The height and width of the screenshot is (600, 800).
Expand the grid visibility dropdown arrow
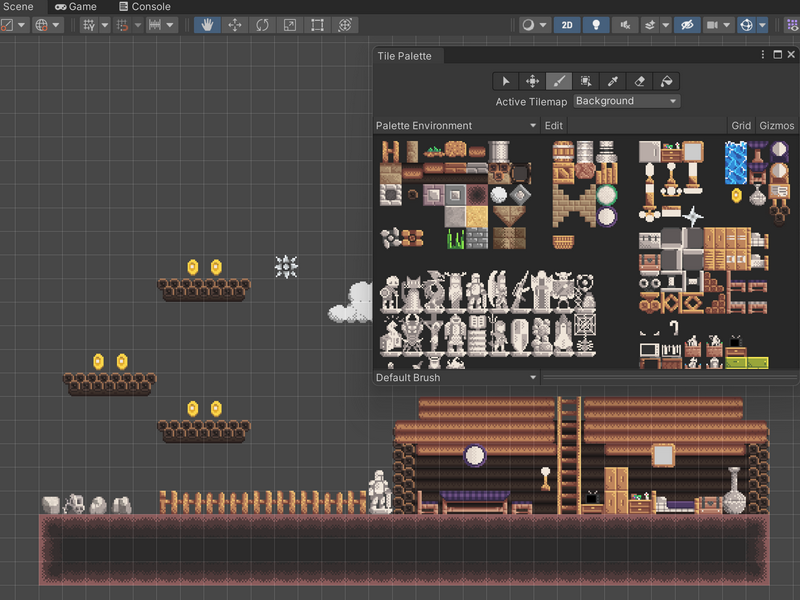105,25
